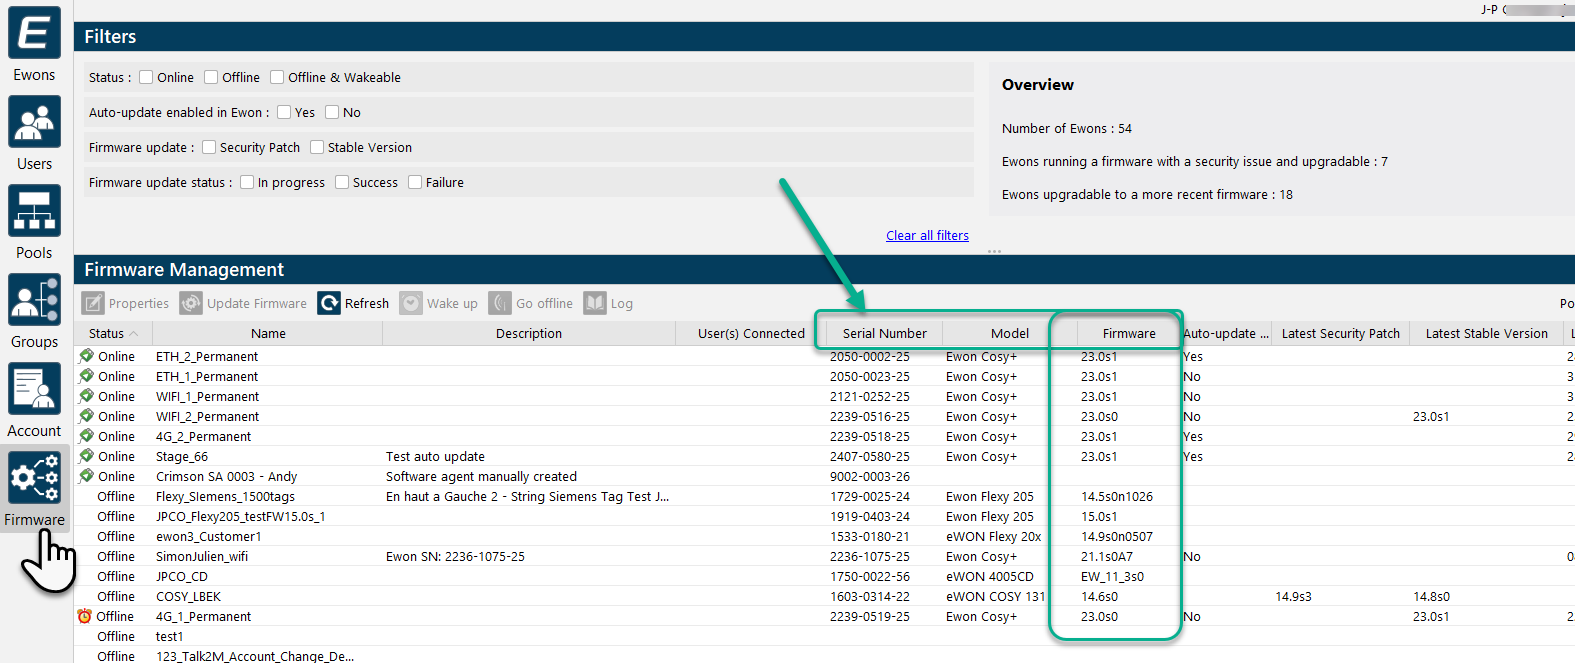Select the Firmware gear icon in sidebar
The image size is (1575, 663).
[34, 478]
